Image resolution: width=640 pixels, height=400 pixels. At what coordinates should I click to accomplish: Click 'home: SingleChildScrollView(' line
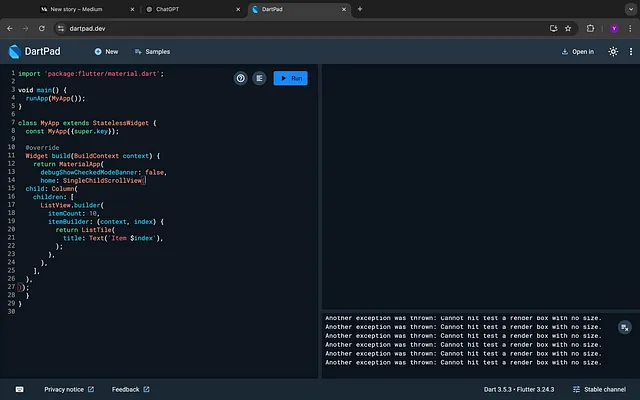click(x=93, y=180)
